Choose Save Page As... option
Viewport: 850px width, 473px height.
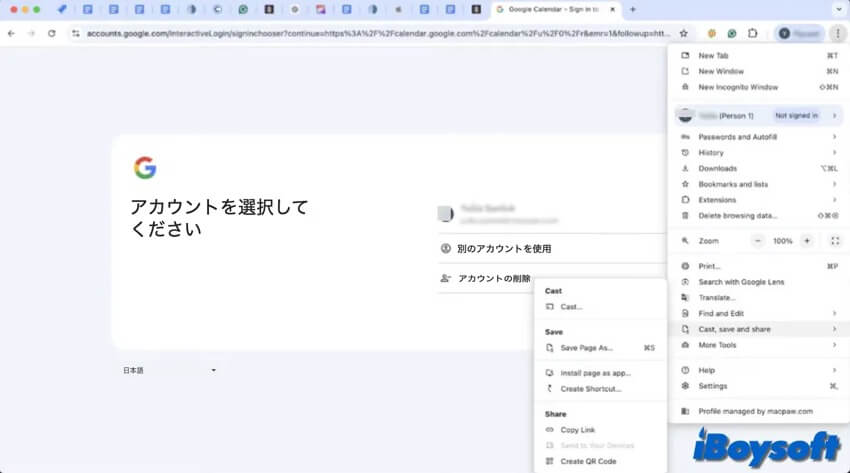point(600,348)
